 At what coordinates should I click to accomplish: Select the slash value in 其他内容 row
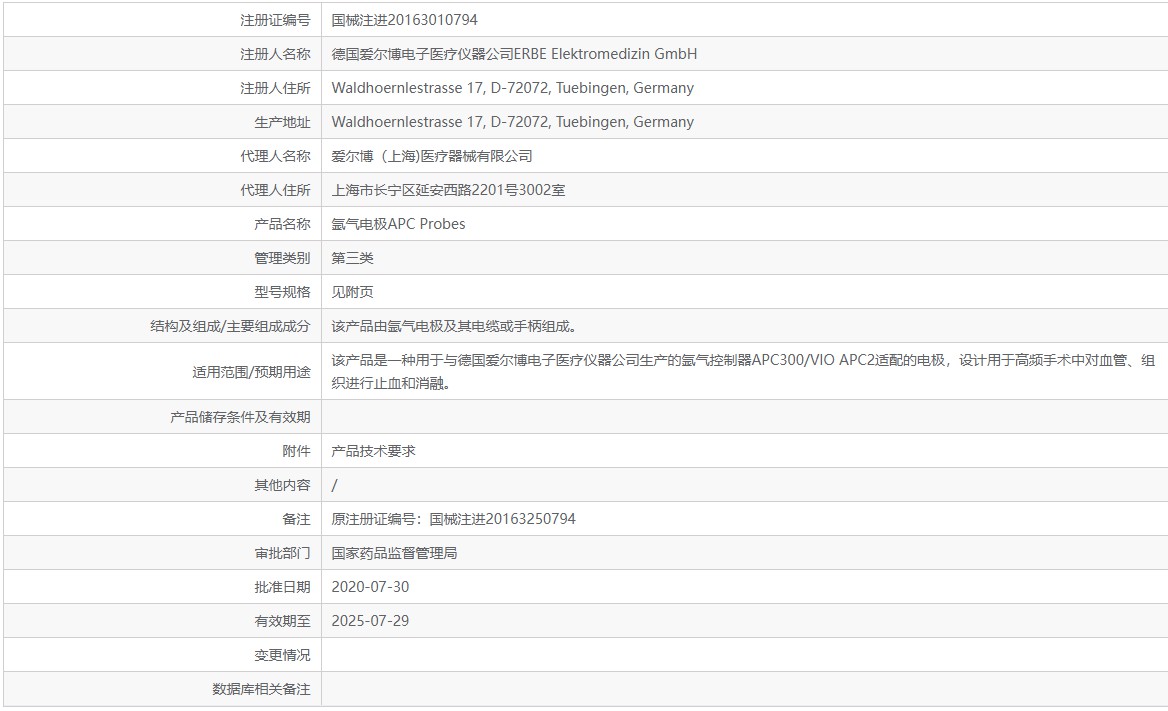334,485
